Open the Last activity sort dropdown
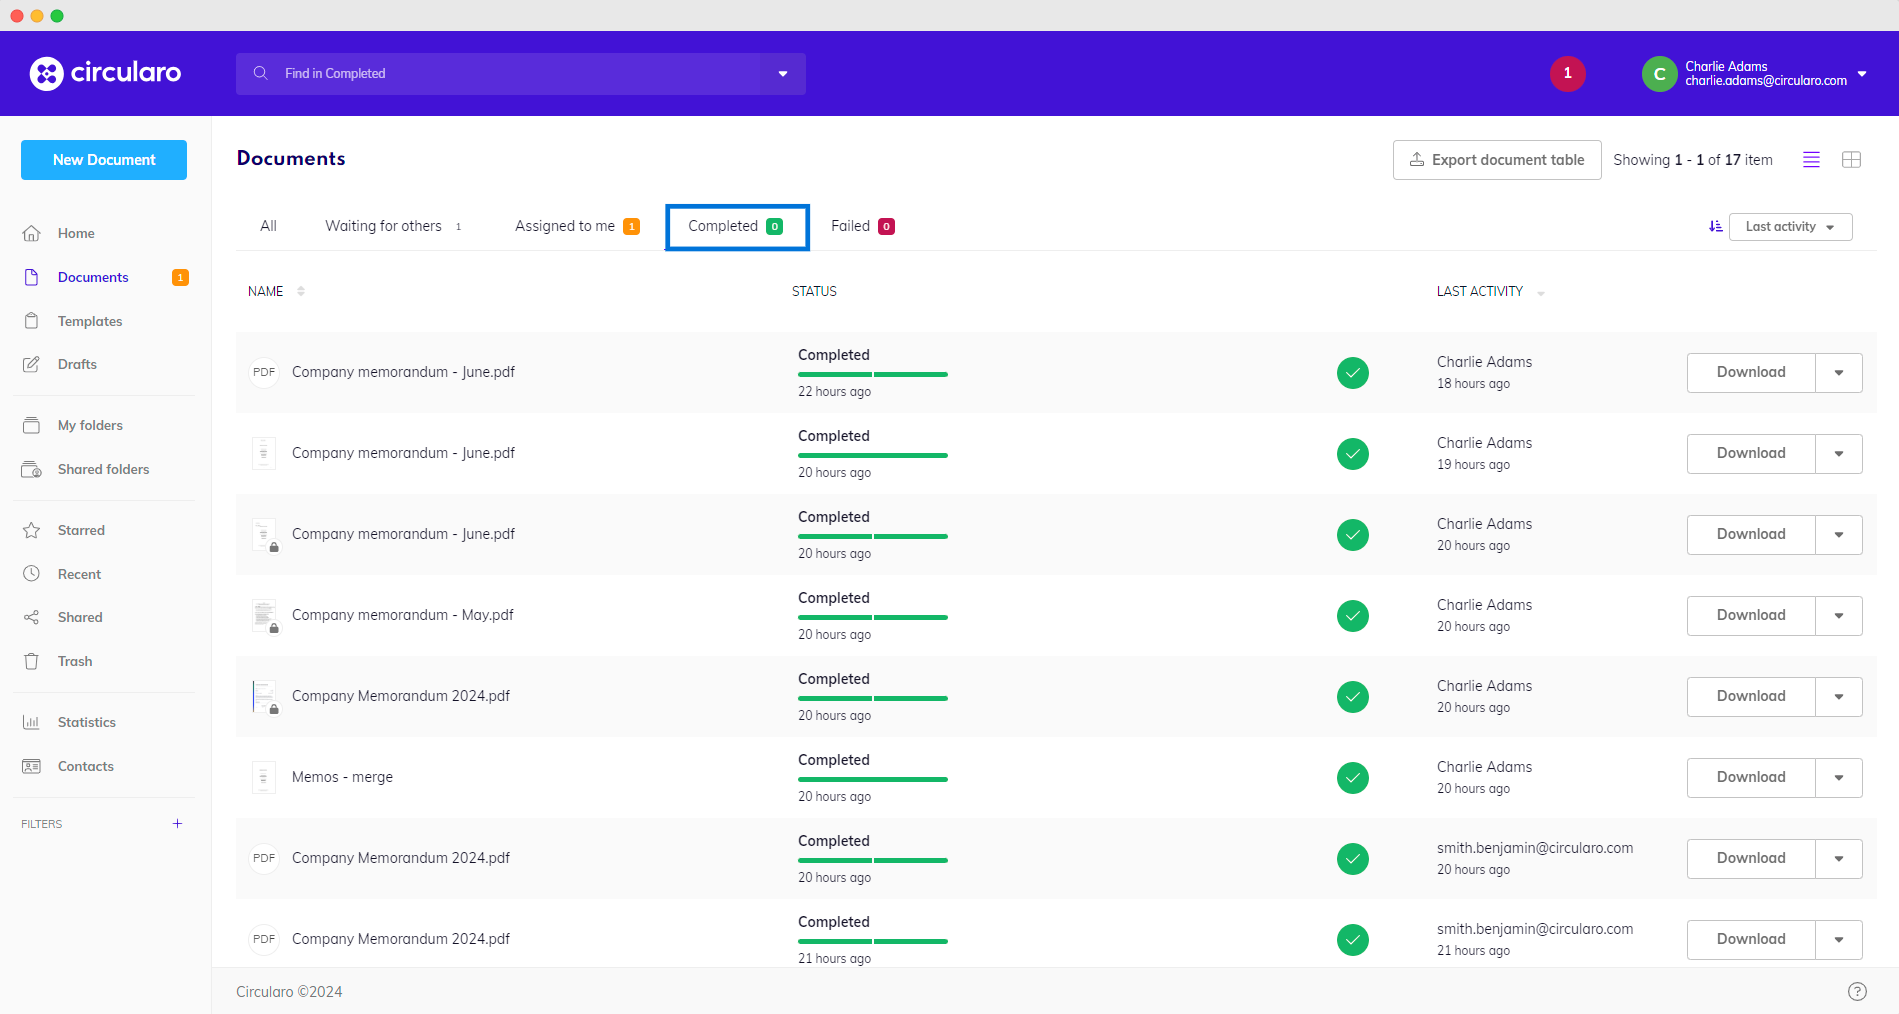Image resolution: width=1899 pixels, height=1014 pixels. click(x=1790, y=227)
